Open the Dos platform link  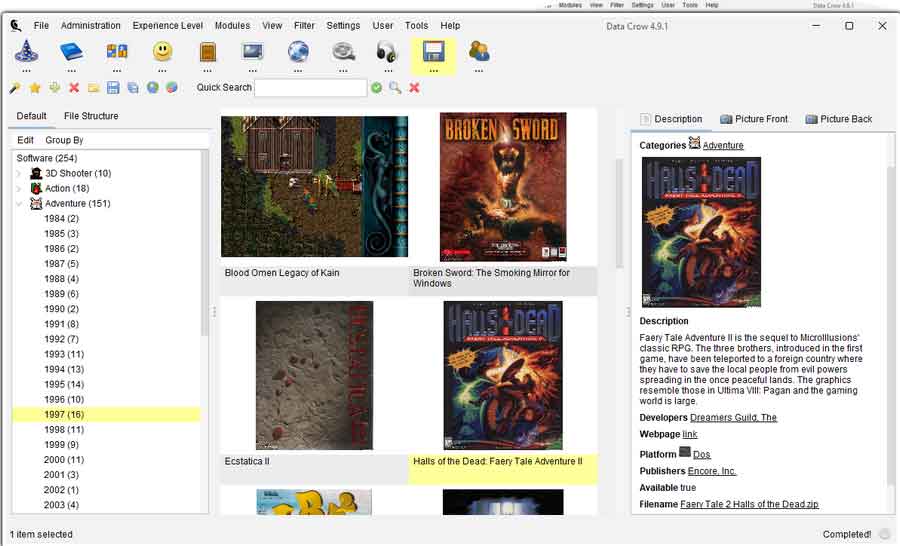coord(701,454)
